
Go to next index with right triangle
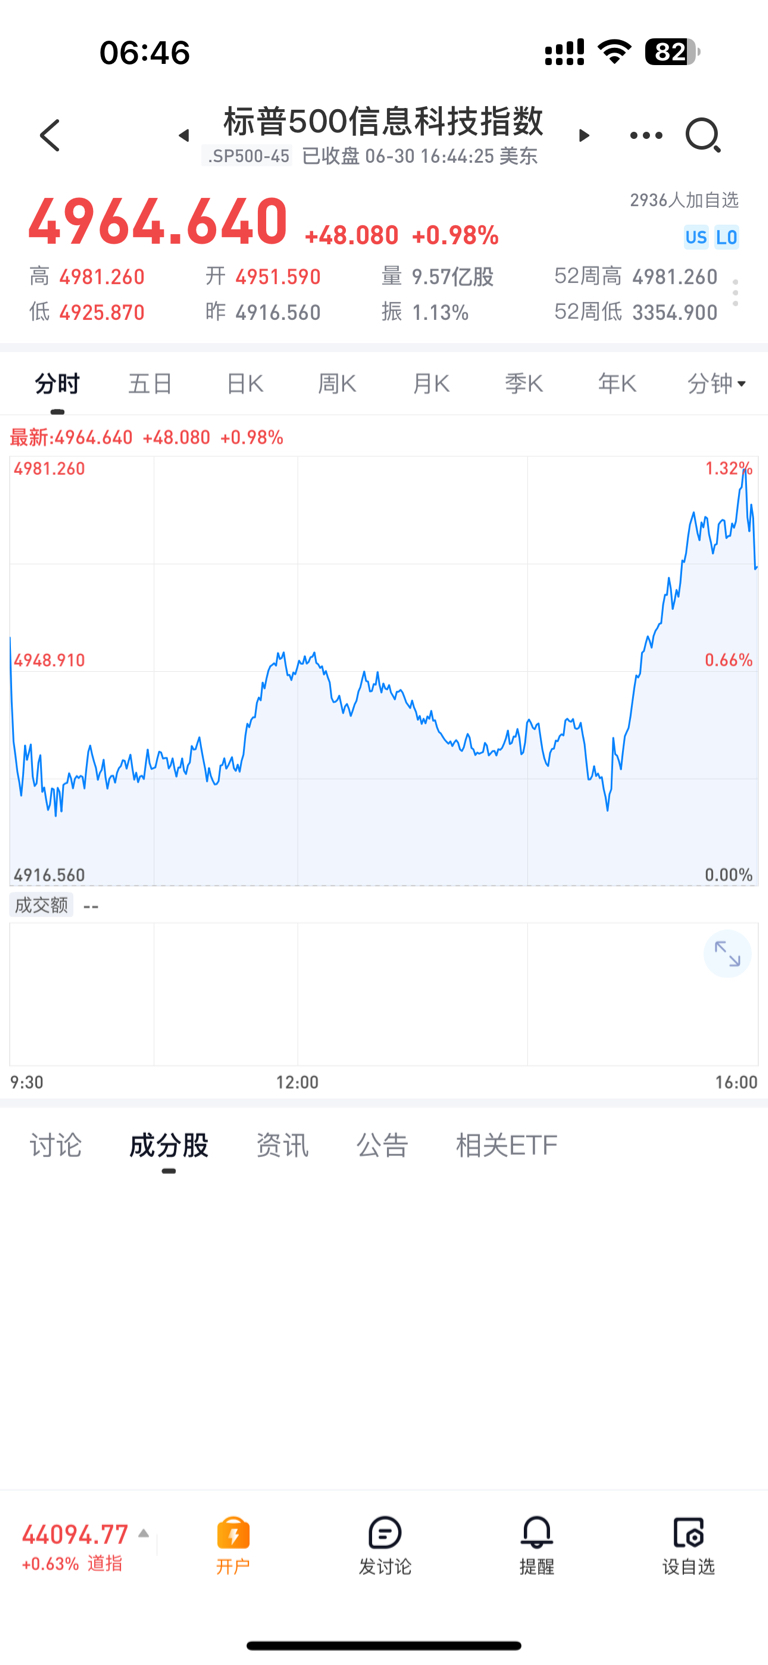point(584,135)
